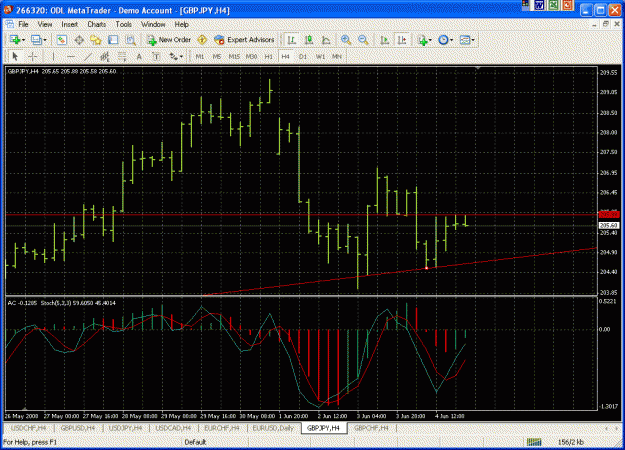625x450 pixels.
Task: Toggle the Navigator stars icon
Action: 96,40
